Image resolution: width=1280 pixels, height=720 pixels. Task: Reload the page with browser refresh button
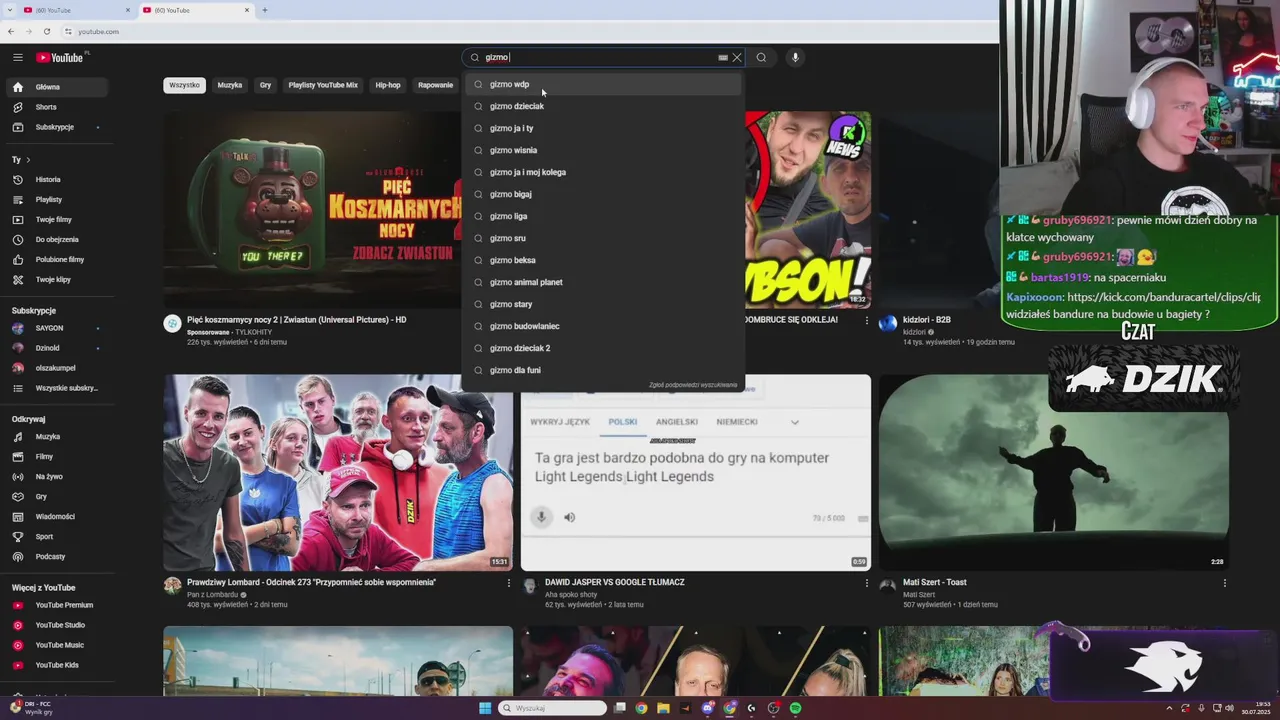(46, 31)
